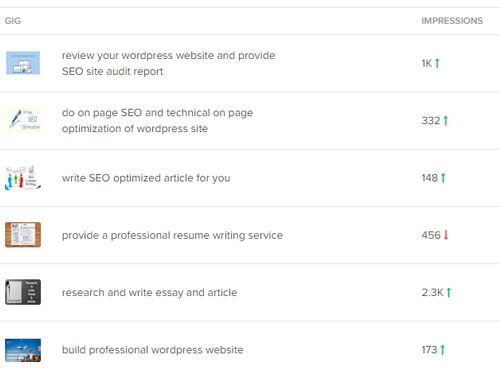The image size is (500, 375).
Task: Open the resume writing service gig thumbnail
Action: tap(23, 235)
